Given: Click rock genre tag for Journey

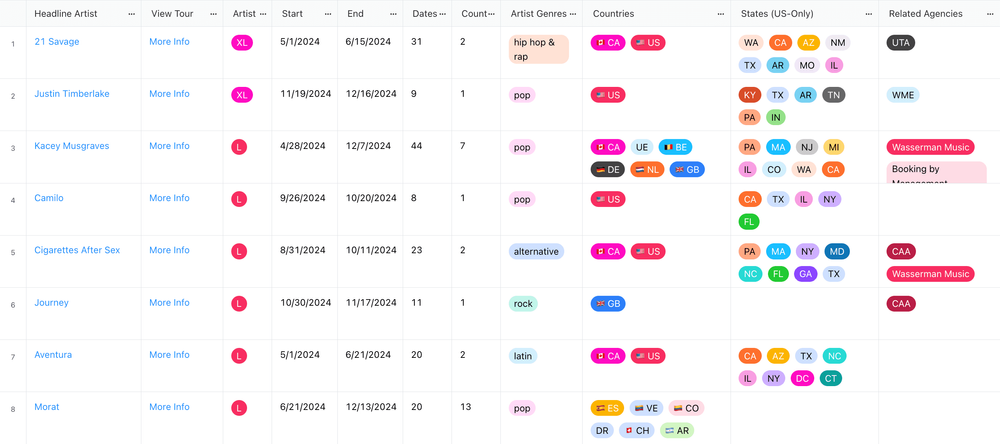Looking at the screenshot, I should coord(523,304).
